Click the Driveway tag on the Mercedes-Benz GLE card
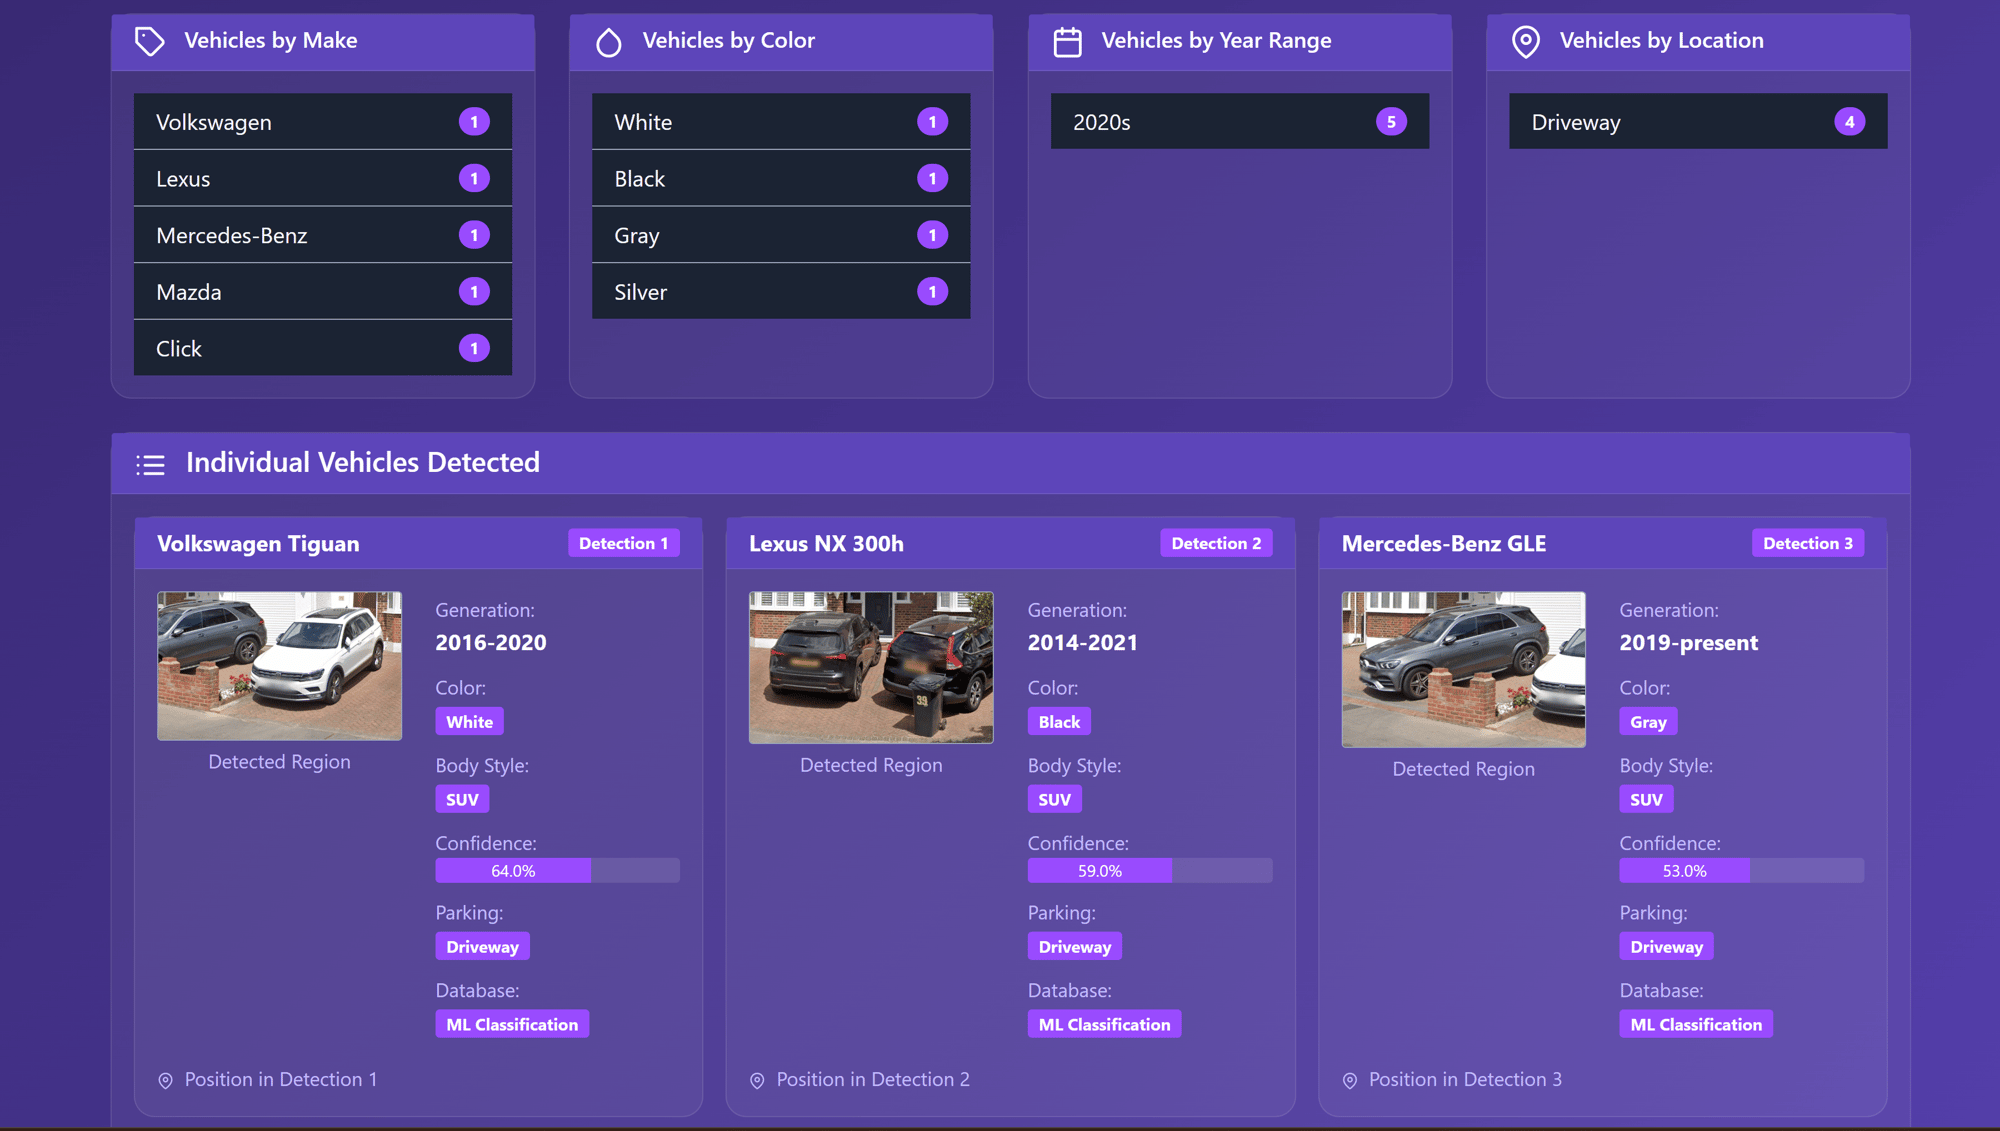The height and width of the screenshot is (1131, 2000). pyautogui.click(x=1666, y=947)
